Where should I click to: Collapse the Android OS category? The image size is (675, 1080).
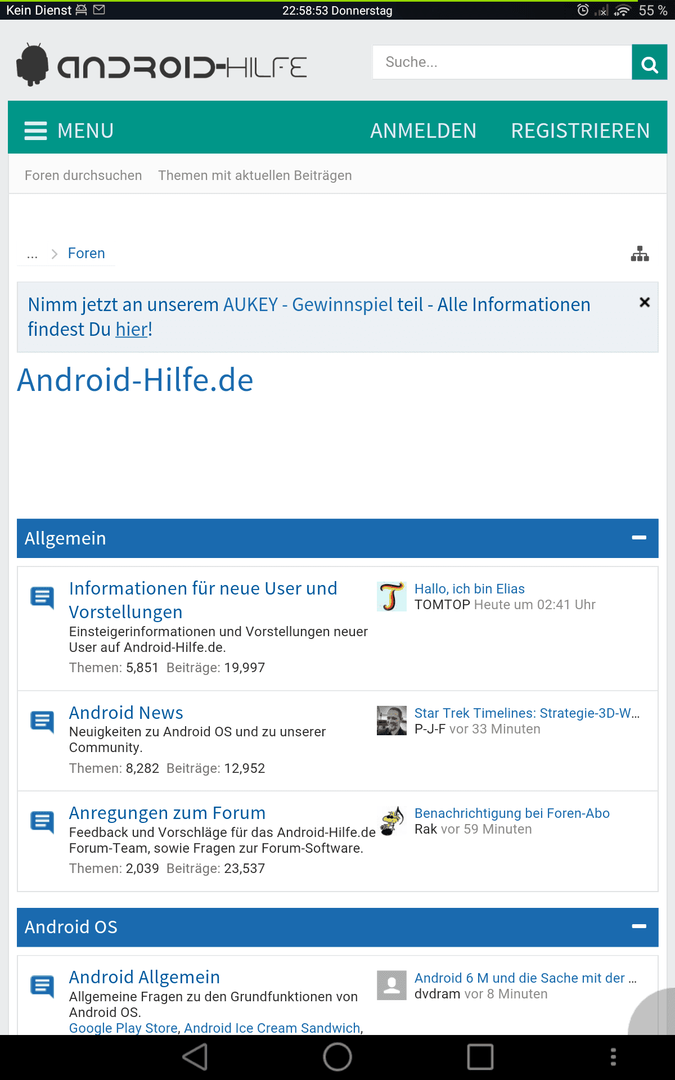[639, 926]
